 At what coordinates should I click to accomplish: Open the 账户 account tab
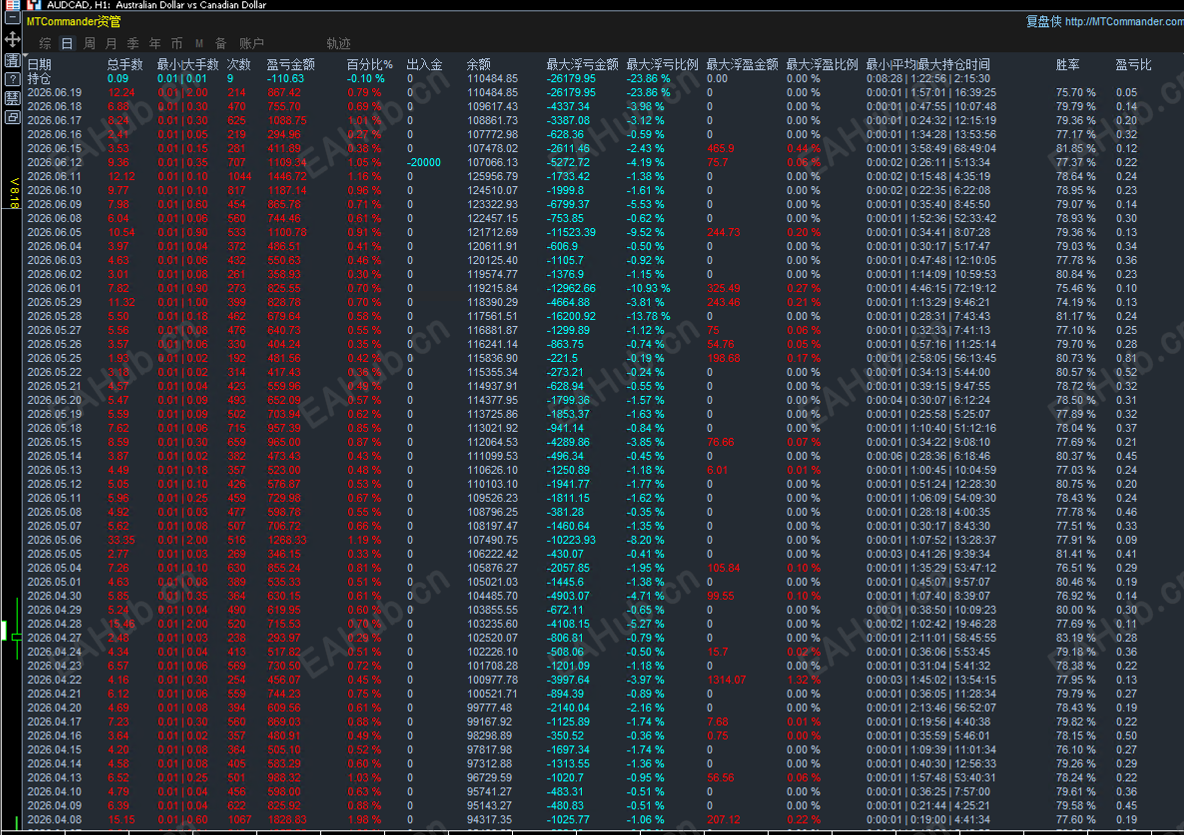coord(251,44)
